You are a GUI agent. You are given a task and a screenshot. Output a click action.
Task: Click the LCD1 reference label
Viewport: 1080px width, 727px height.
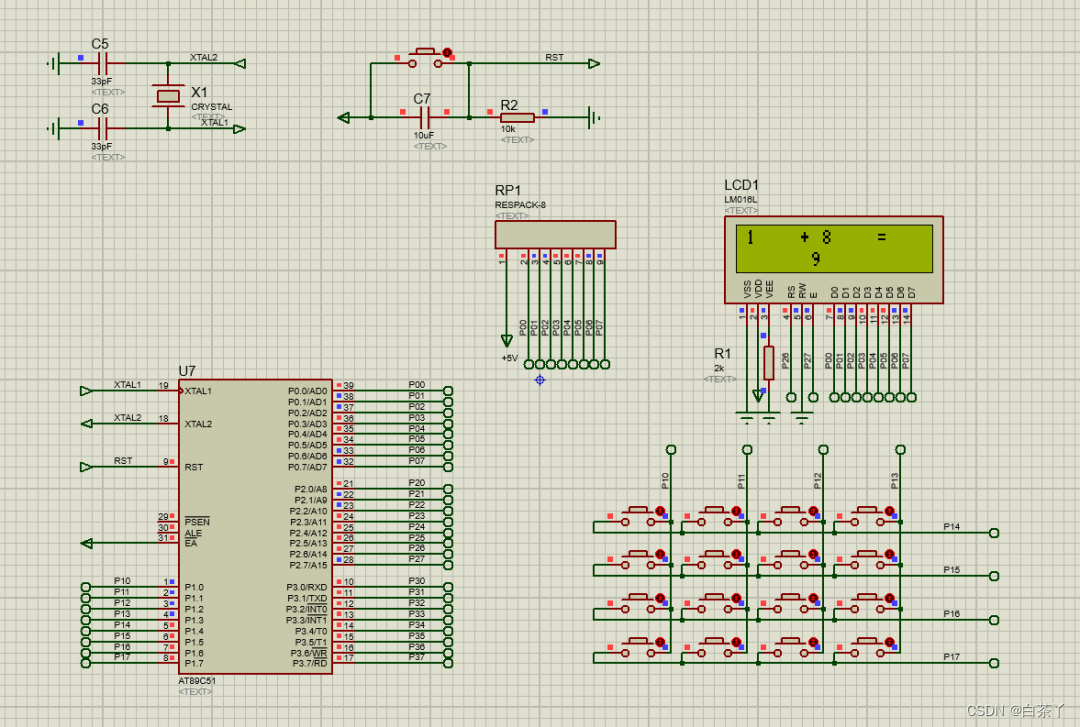741,185
